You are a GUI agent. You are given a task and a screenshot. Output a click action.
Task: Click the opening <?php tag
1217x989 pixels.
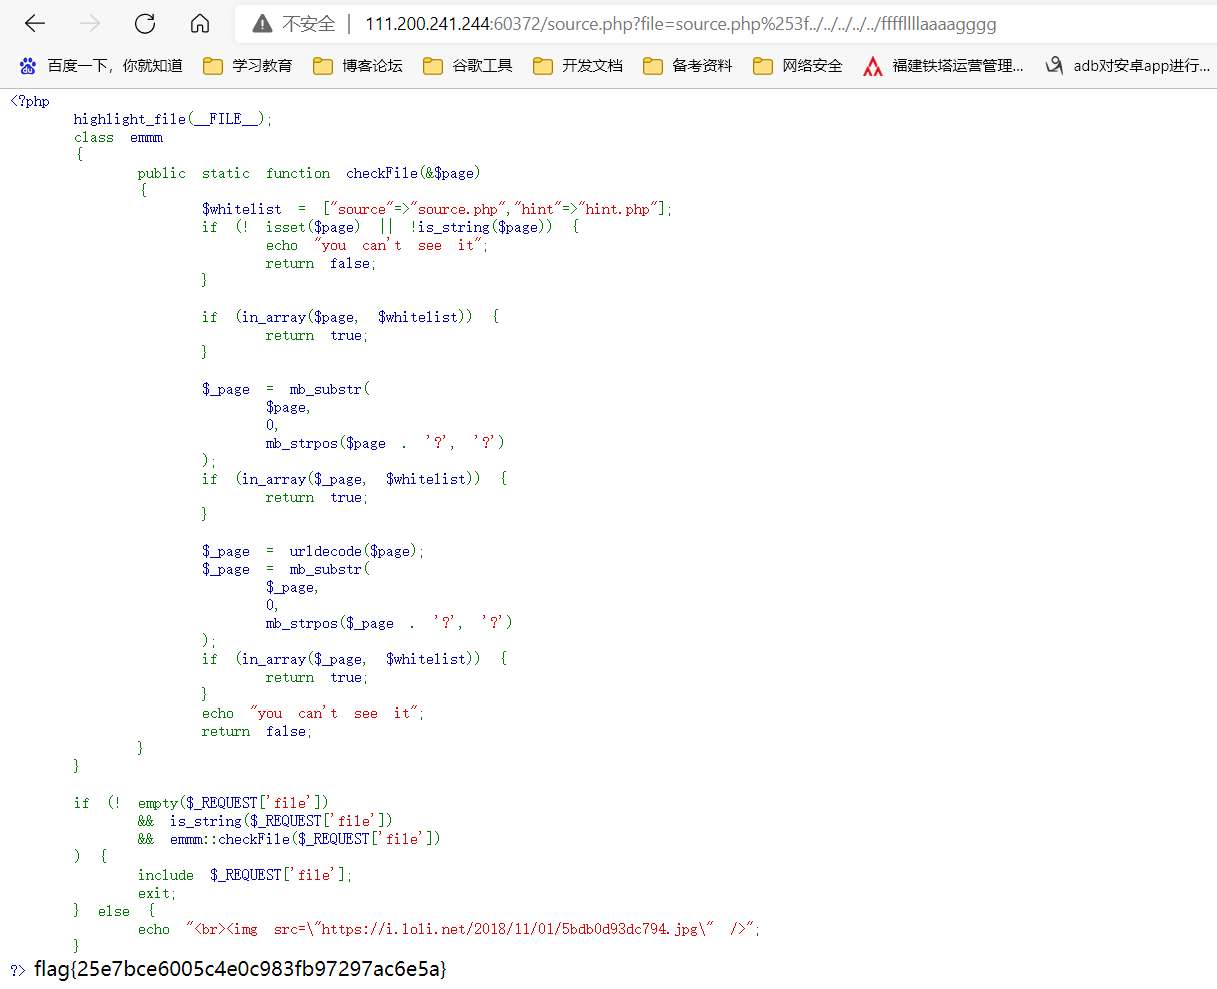30,101
